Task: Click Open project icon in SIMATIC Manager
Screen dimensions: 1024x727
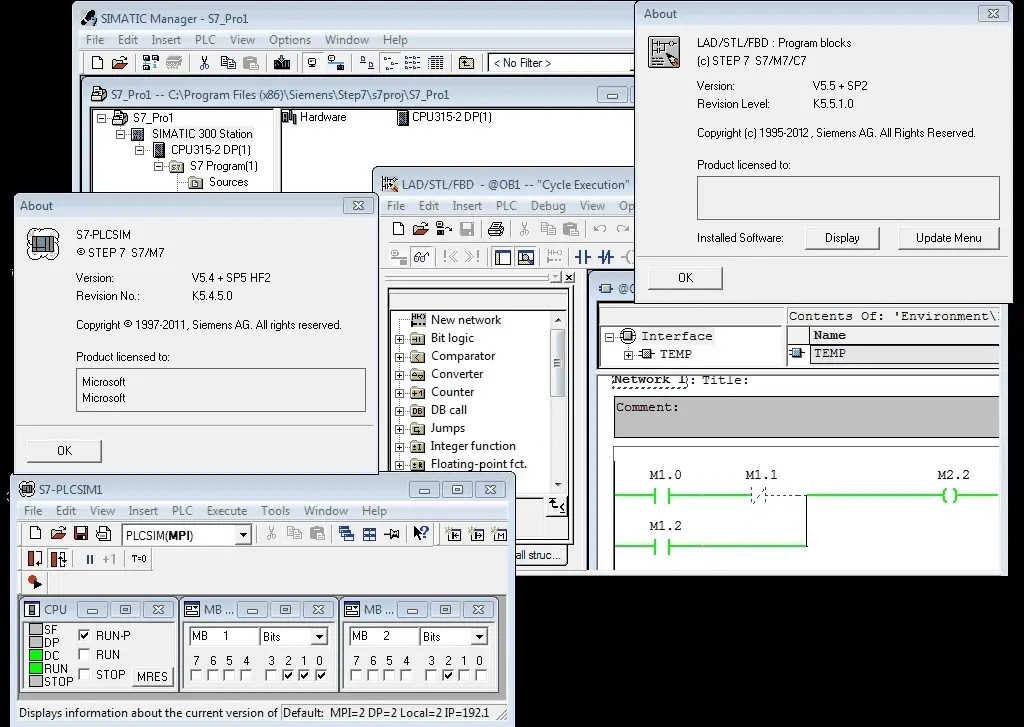Action: (x=120, y=63)
